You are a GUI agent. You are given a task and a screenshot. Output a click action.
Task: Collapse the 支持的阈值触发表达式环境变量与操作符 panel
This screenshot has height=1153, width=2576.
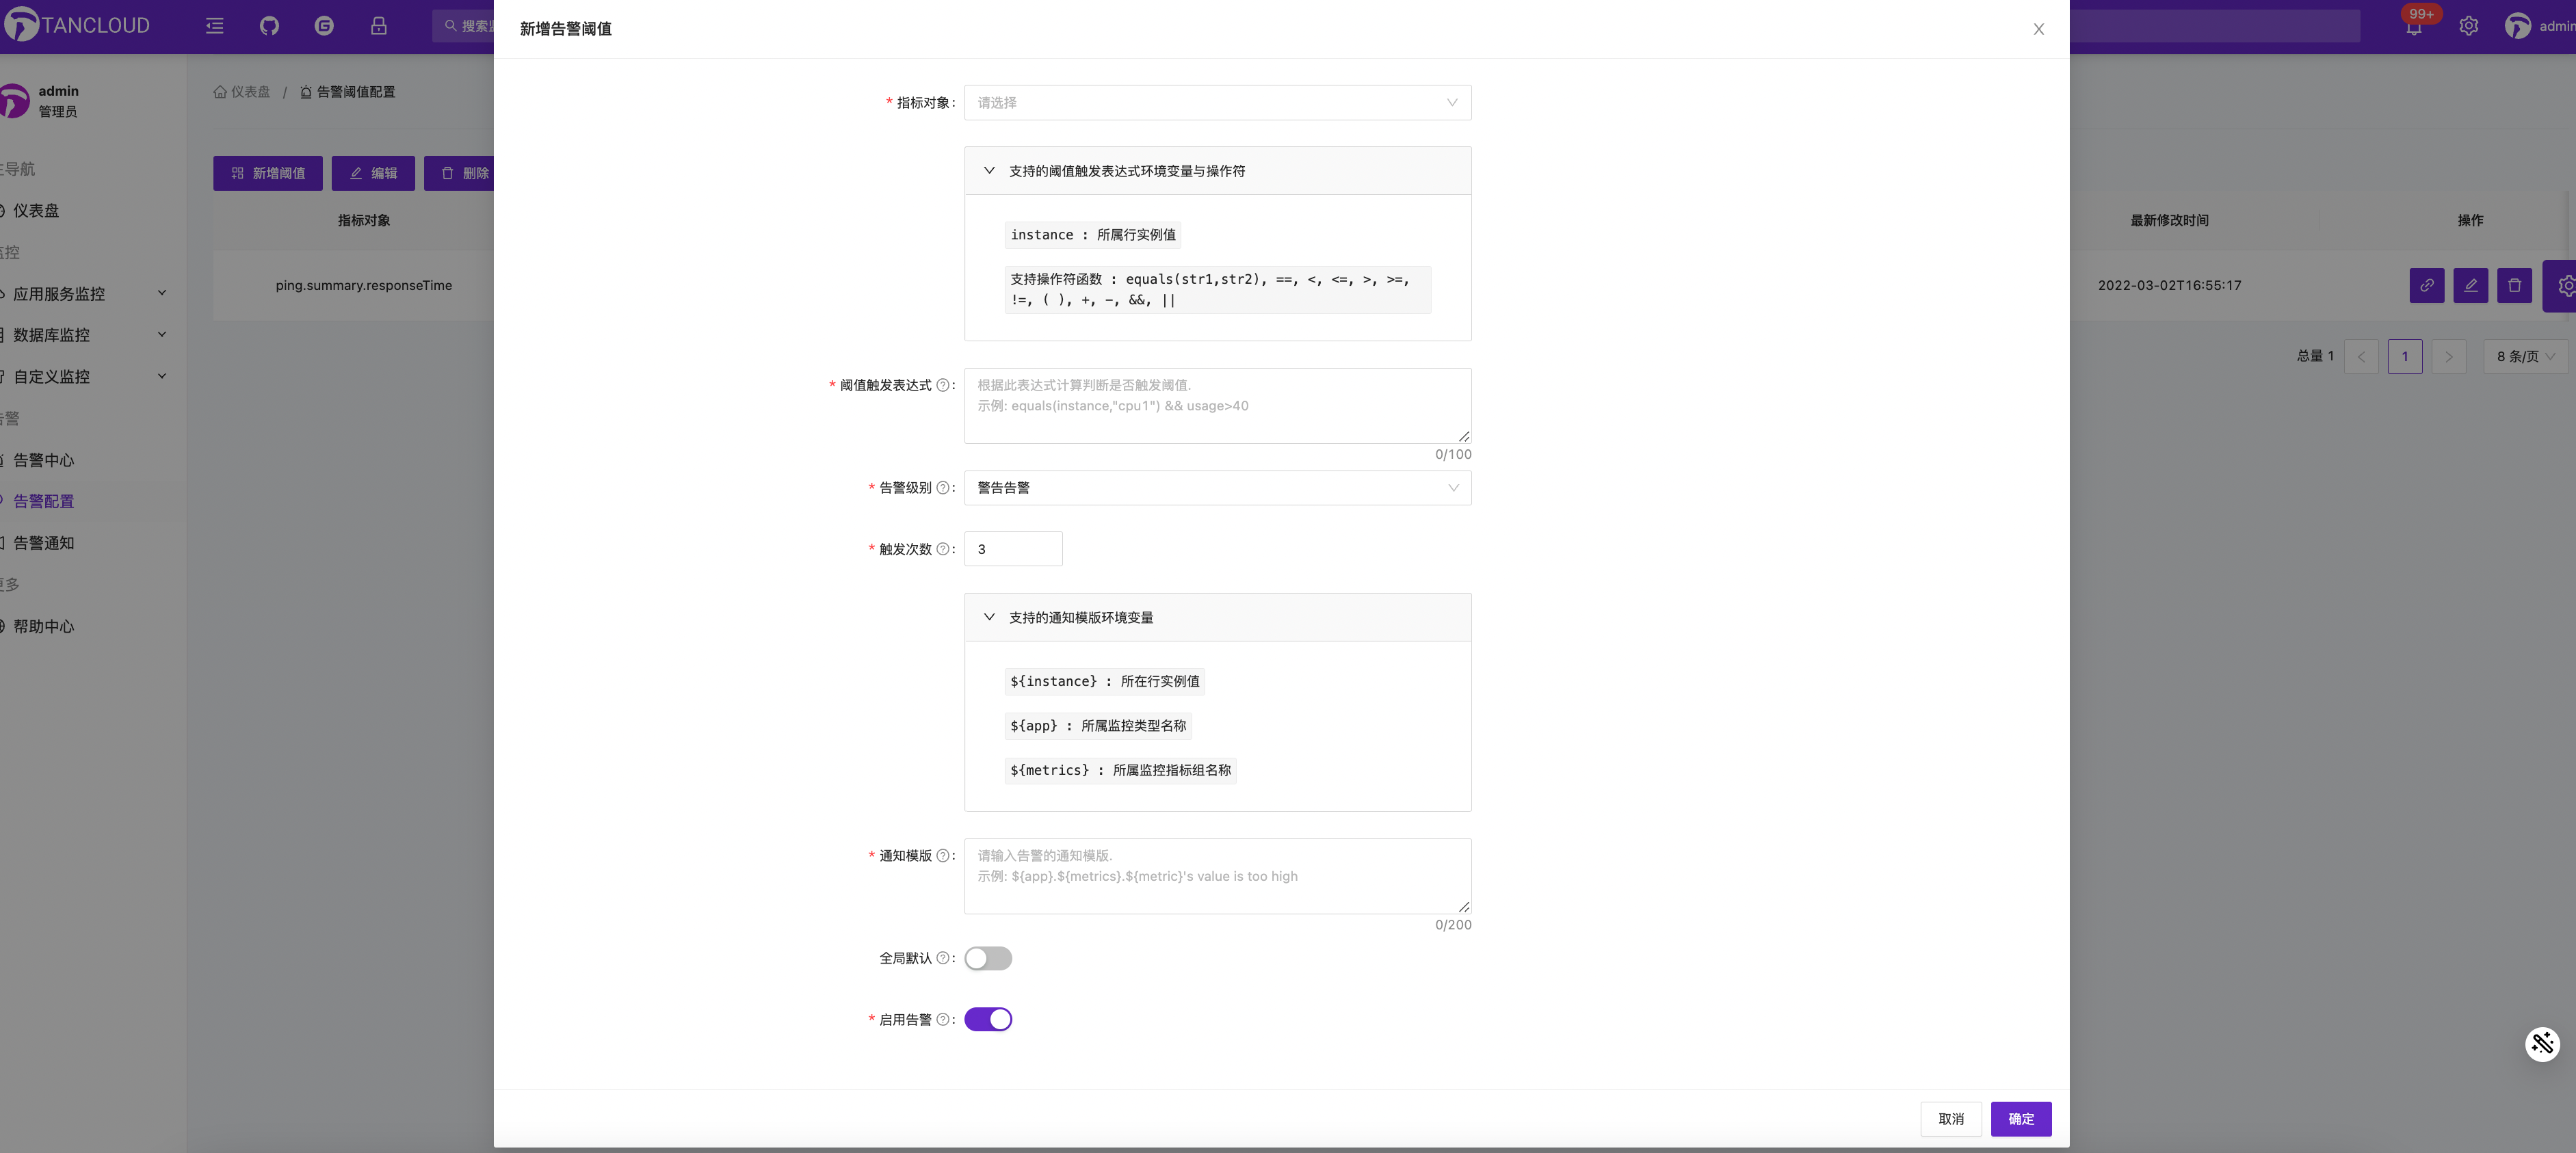point(989,171)
